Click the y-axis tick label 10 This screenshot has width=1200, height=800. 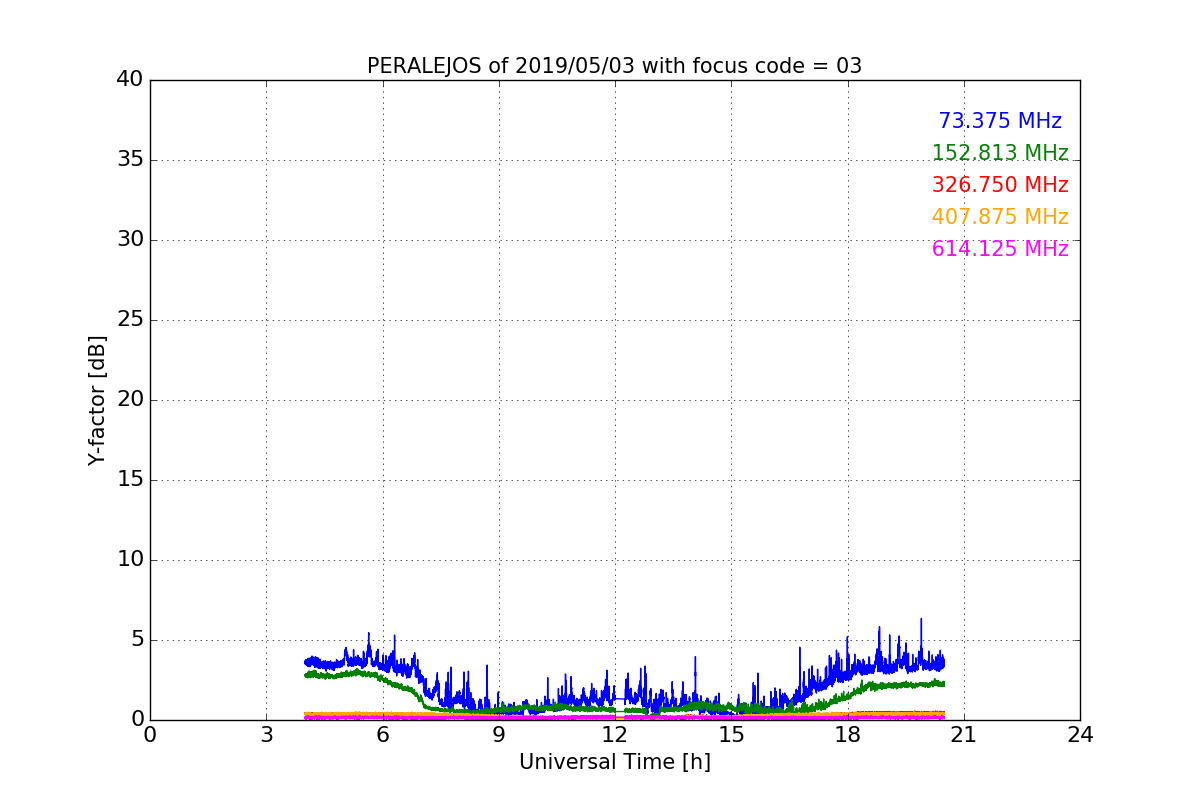[130, 560]
